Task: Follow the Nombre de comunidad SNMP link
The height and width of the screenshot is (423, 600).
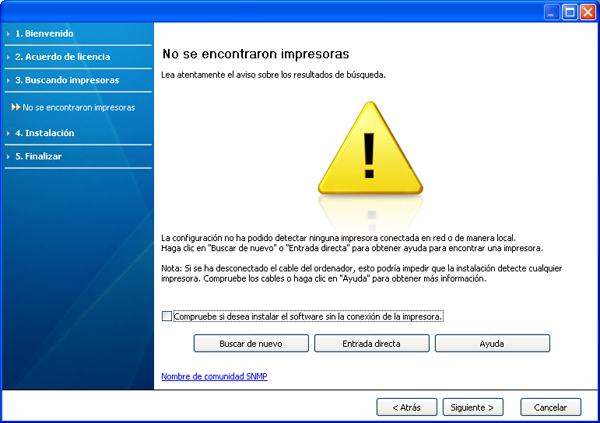Action: tap(214, 376)
